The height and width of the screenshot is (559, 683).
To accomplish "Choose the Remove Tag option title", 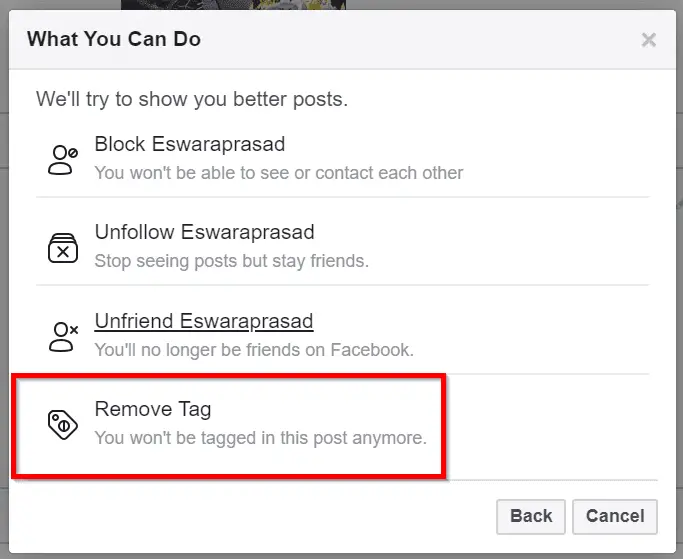I will pos(153,409).
